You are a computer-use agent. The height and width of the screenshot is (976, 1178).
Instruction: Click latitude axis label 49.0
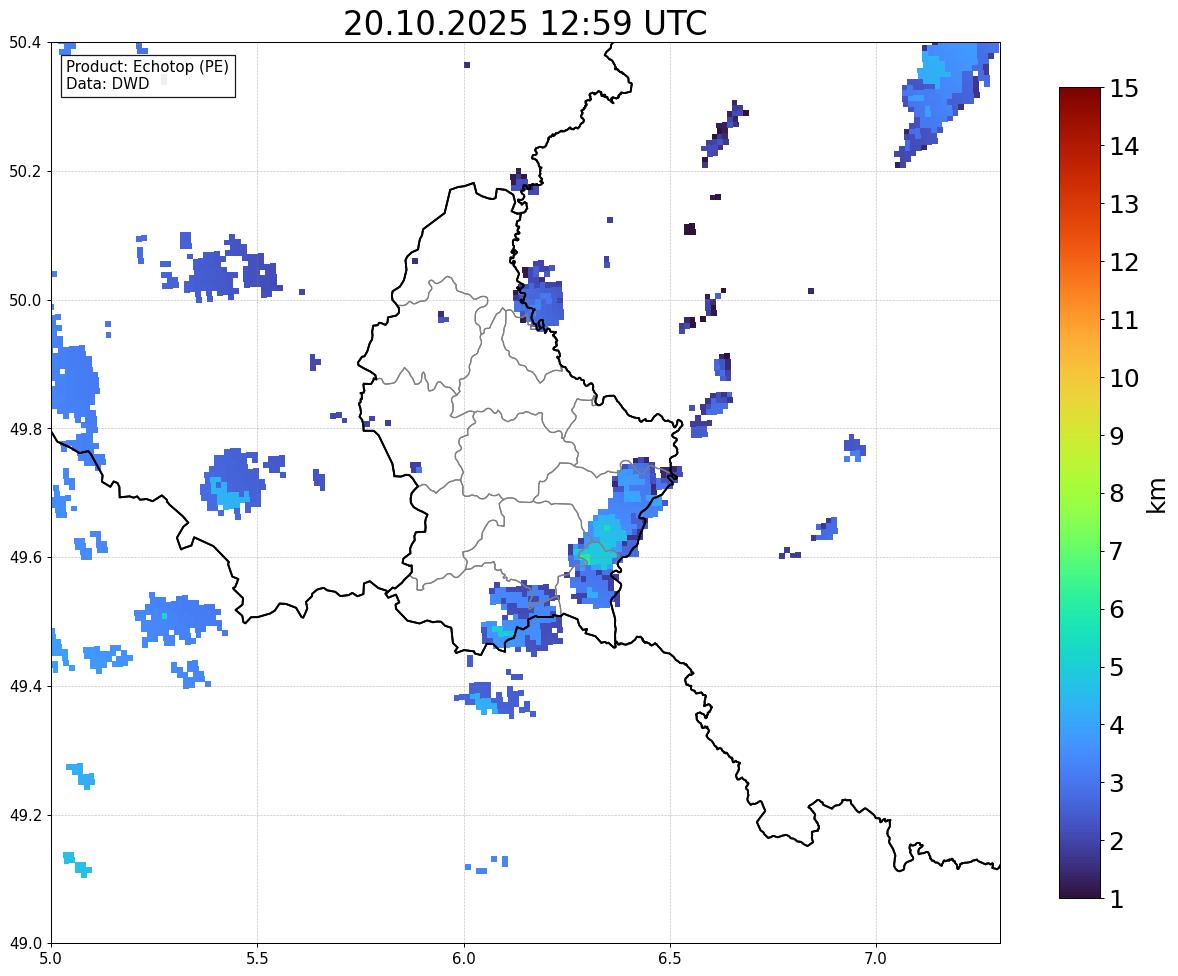25,944
